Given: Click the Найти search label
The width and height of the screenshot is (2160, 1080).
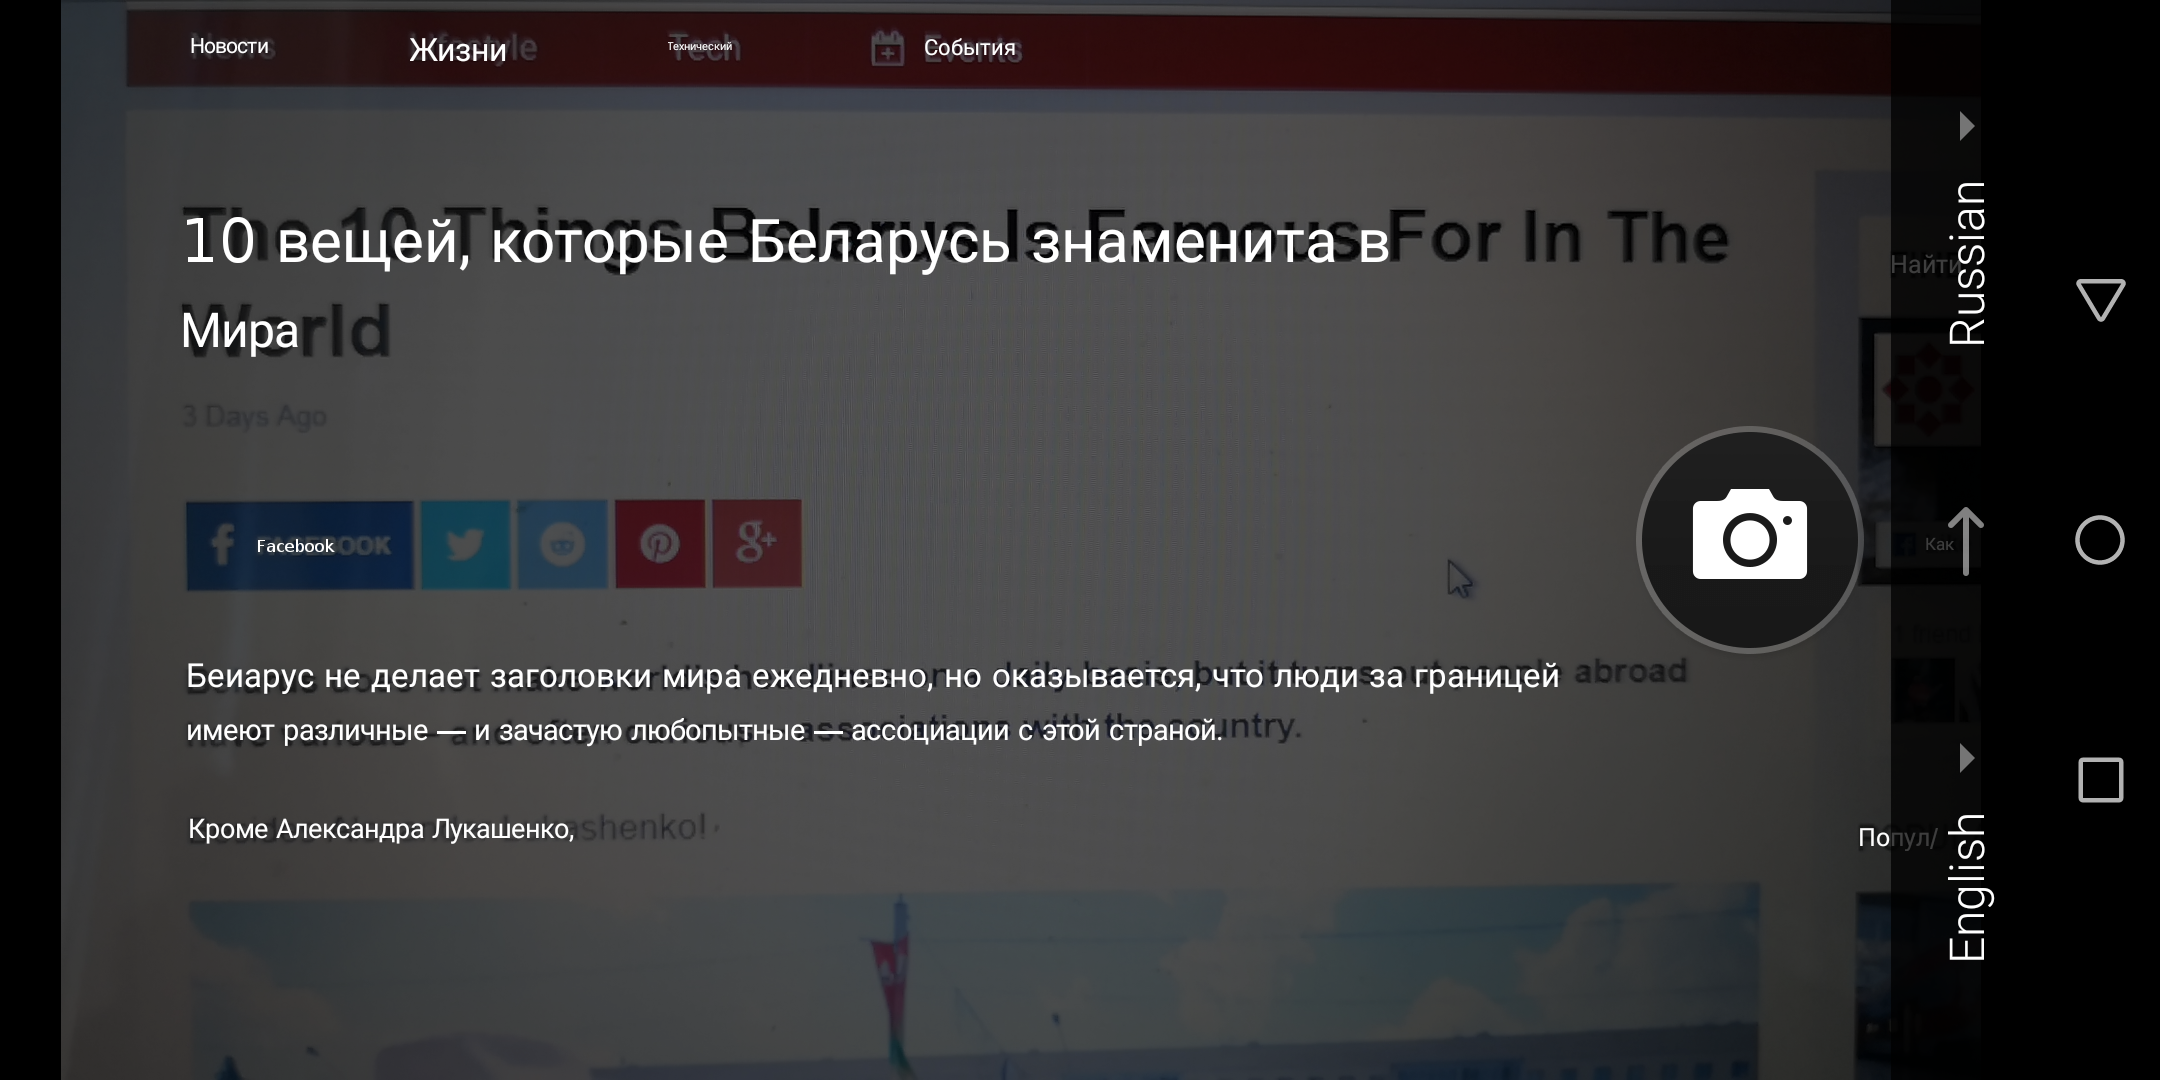Looking at the screenshot, I should [x=1925, y=265].
